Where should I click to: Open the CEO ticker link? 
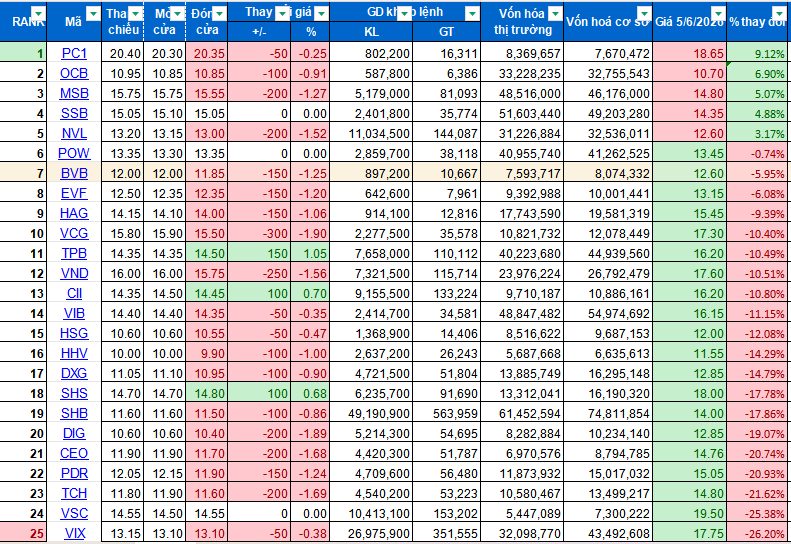[74, 453]
